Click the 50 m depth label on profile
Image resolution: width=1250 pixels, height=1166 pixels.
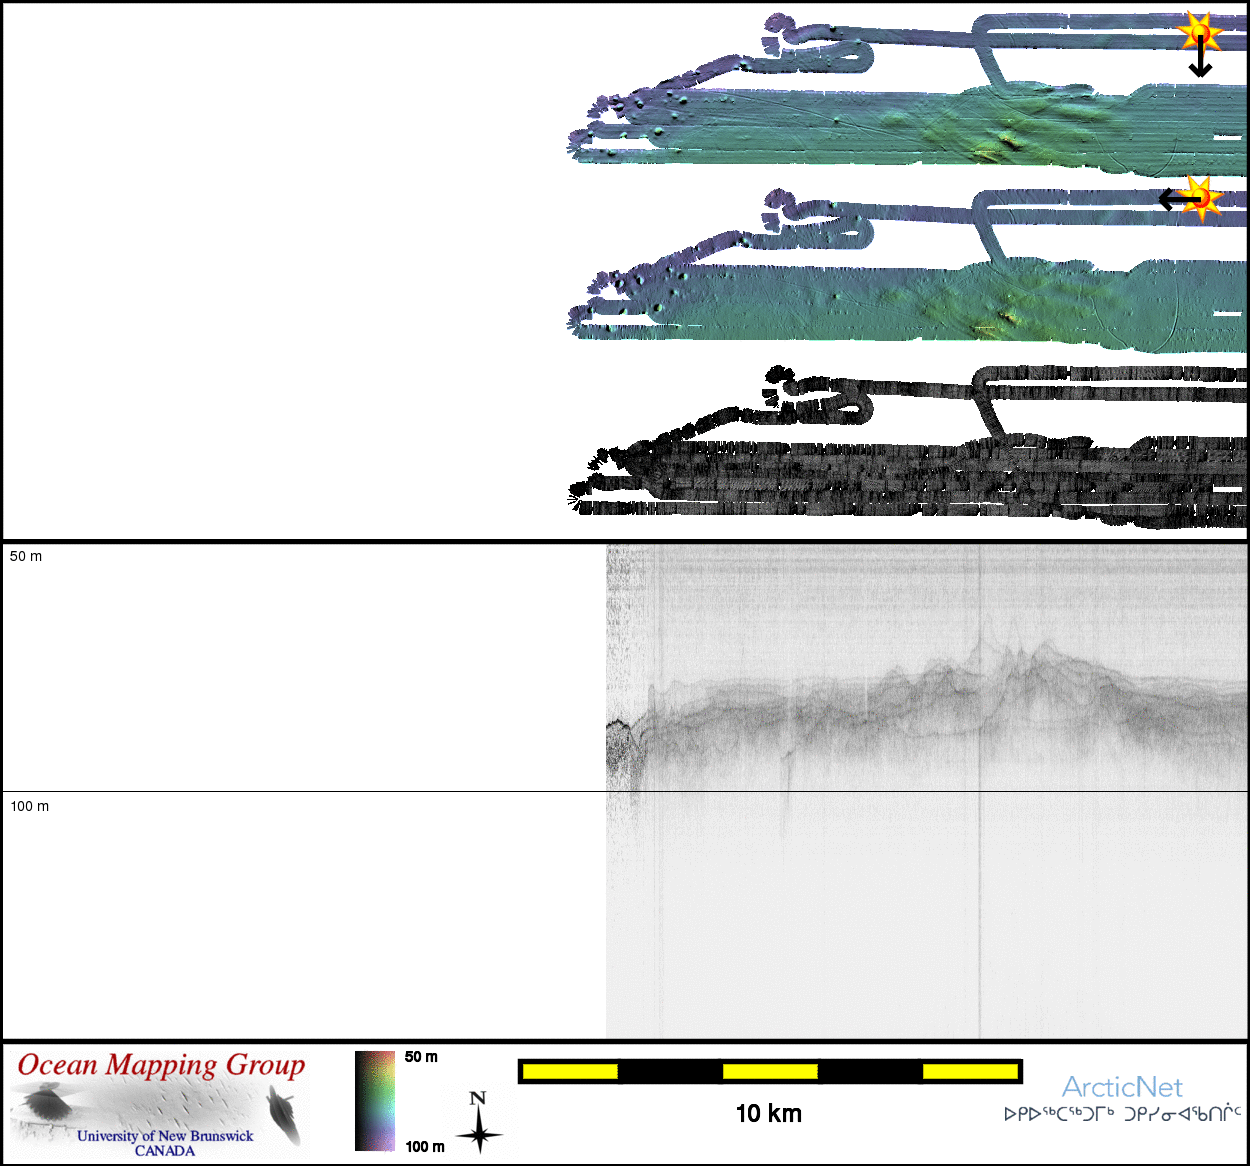26,556
